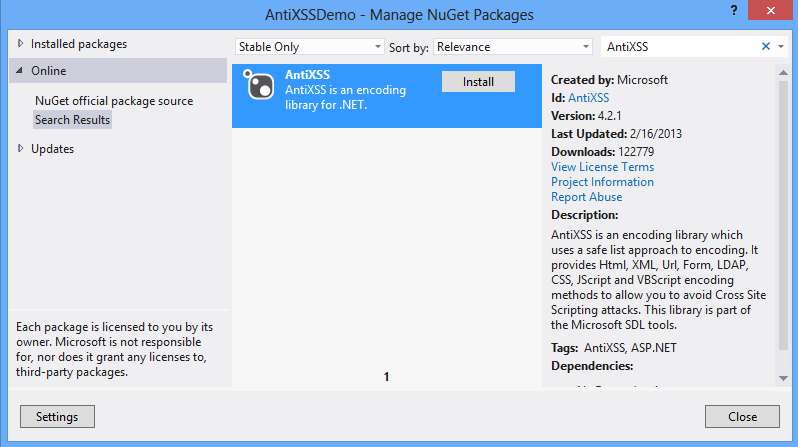Select Search Results under Online

coord(72,120)
